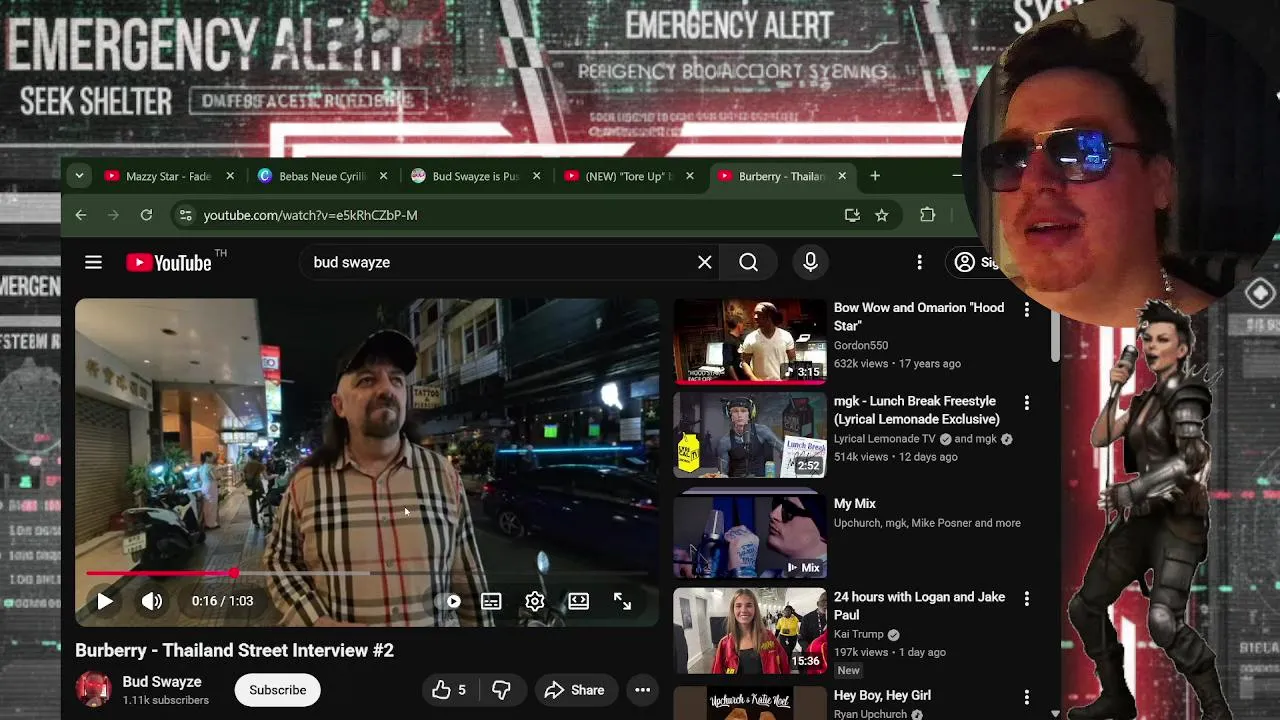This screenshot has height=720, width=1280.
Task: Close the Burberry - Thailand tab
Action: point(842,176)
